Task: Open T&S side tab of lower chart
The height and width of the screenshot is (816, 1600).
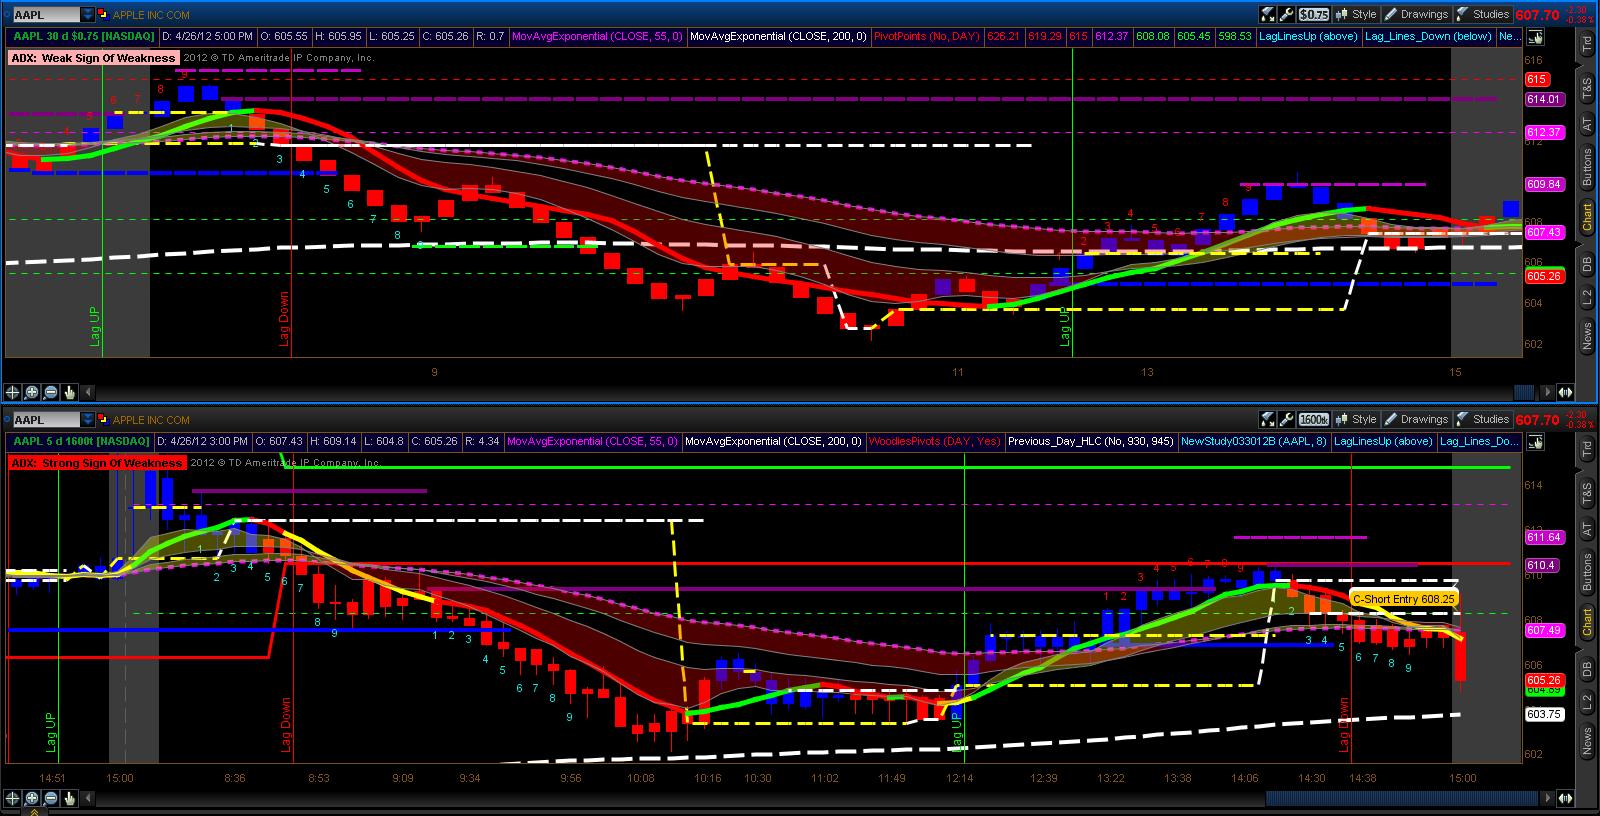Action: [x=1586, y=493]
